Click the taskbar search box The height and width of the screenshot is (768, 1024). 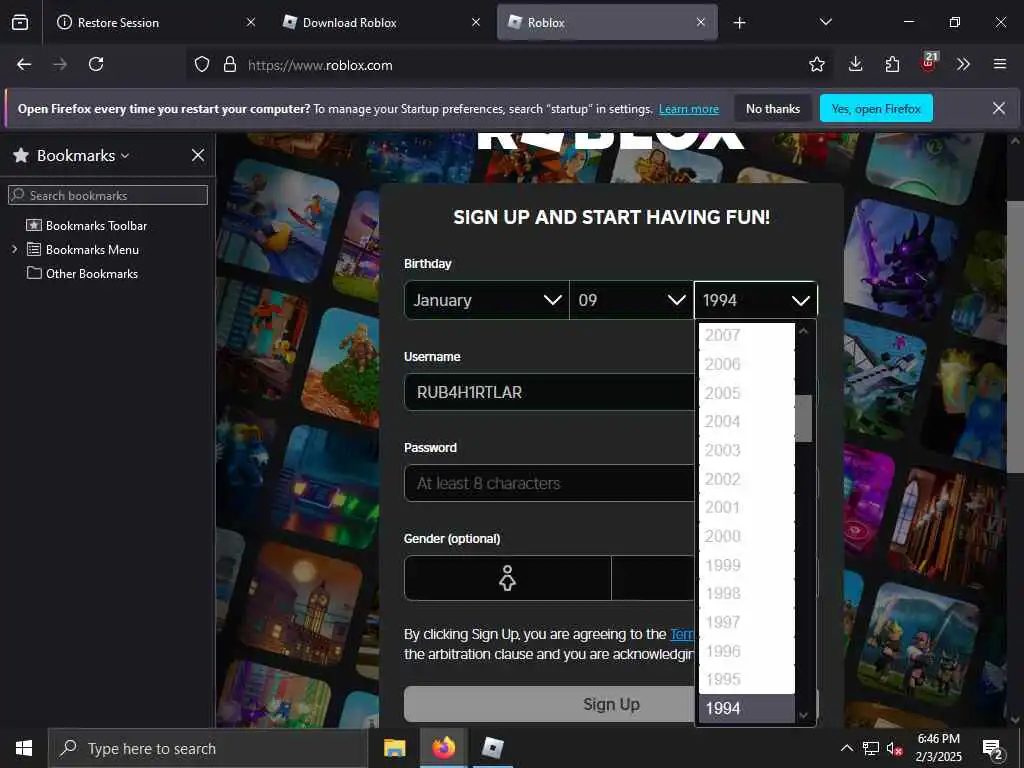coord(208,748)
